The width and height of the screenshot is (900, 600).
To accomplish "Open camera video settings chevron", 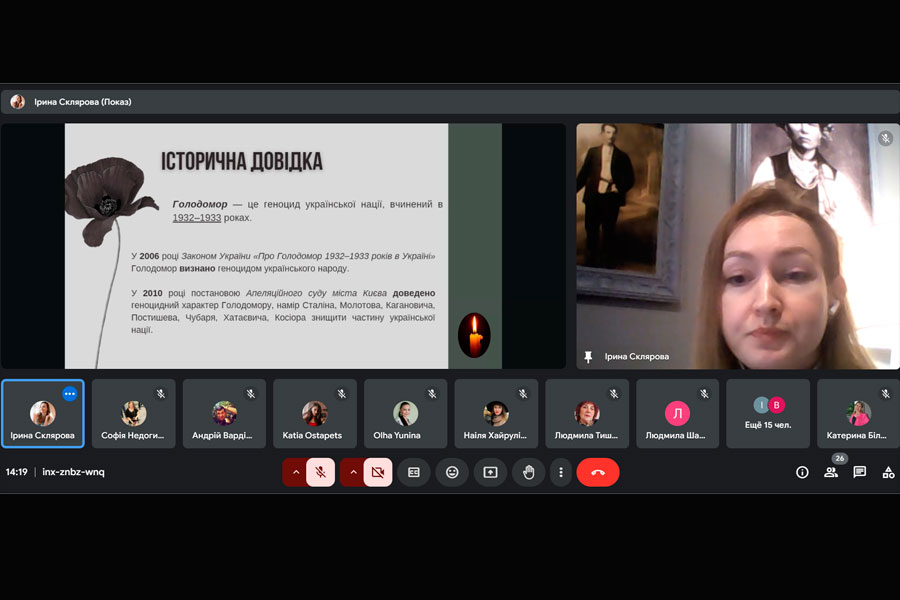I will 353,472.
